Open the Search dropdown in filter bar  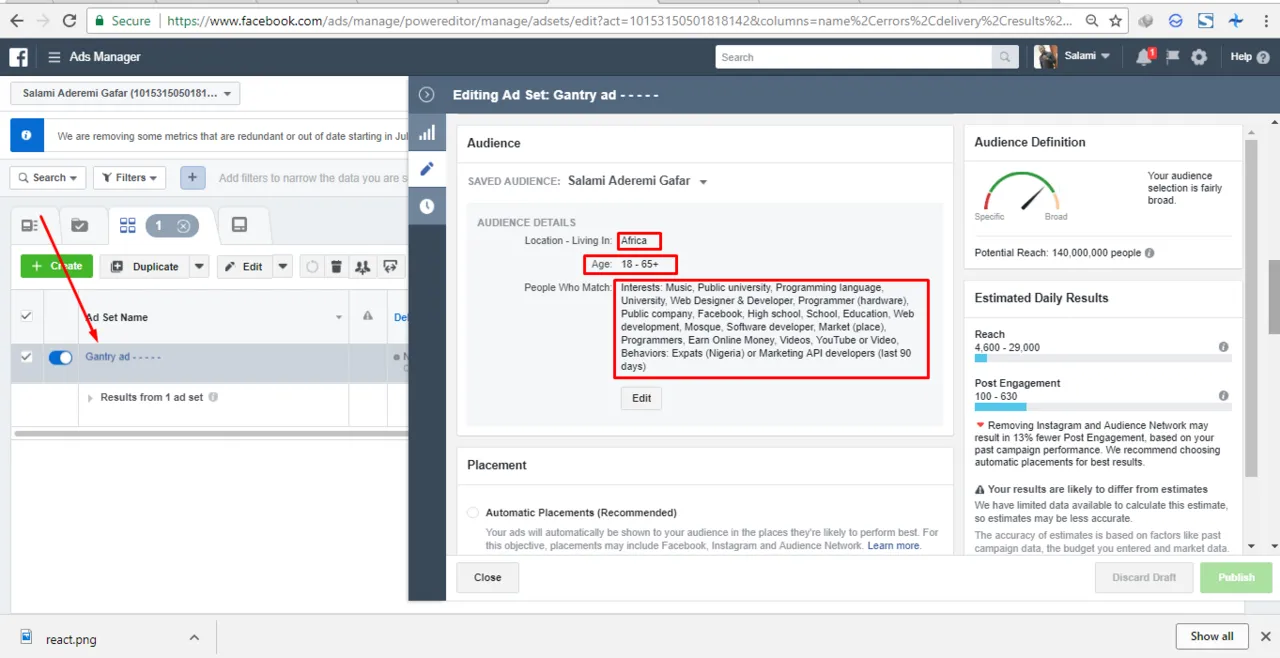click(x=48, y=178)
